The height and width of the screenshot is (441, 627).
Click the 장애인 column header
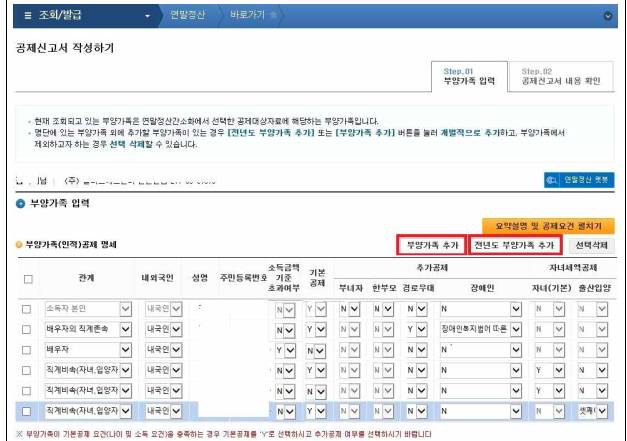coord(482,288)
